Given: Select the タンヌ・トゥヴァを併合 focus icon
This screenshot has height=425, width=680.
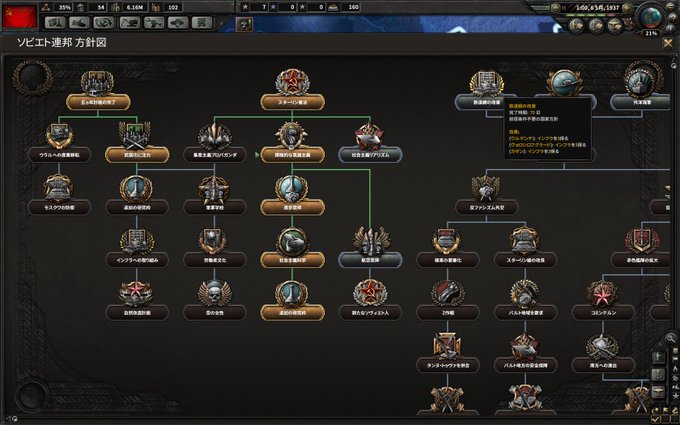Looking at the screenshot, I should pos(448,346).
